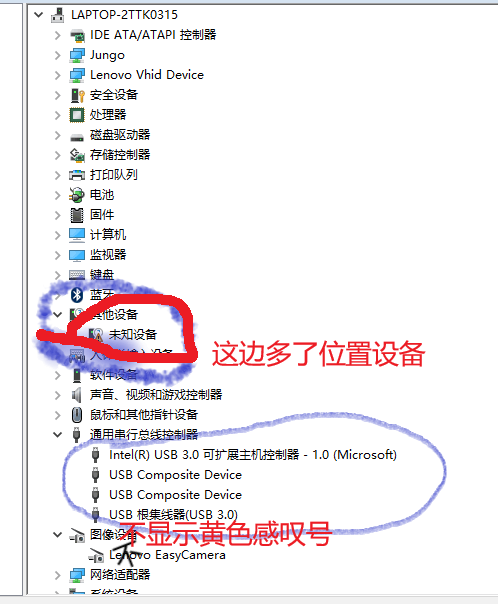Expand the 网络适配器 category
Screen dimensions: 498x604
(57, 575)
